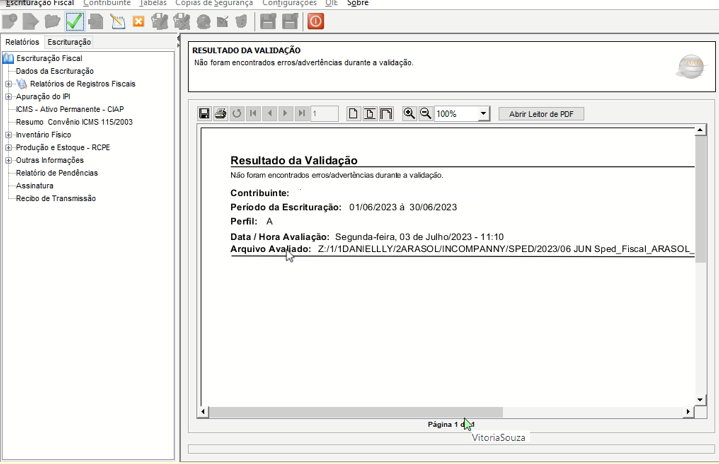Click the scroll down arrow of report
This screenshot has width=719, height=464.
coord(700,400)
